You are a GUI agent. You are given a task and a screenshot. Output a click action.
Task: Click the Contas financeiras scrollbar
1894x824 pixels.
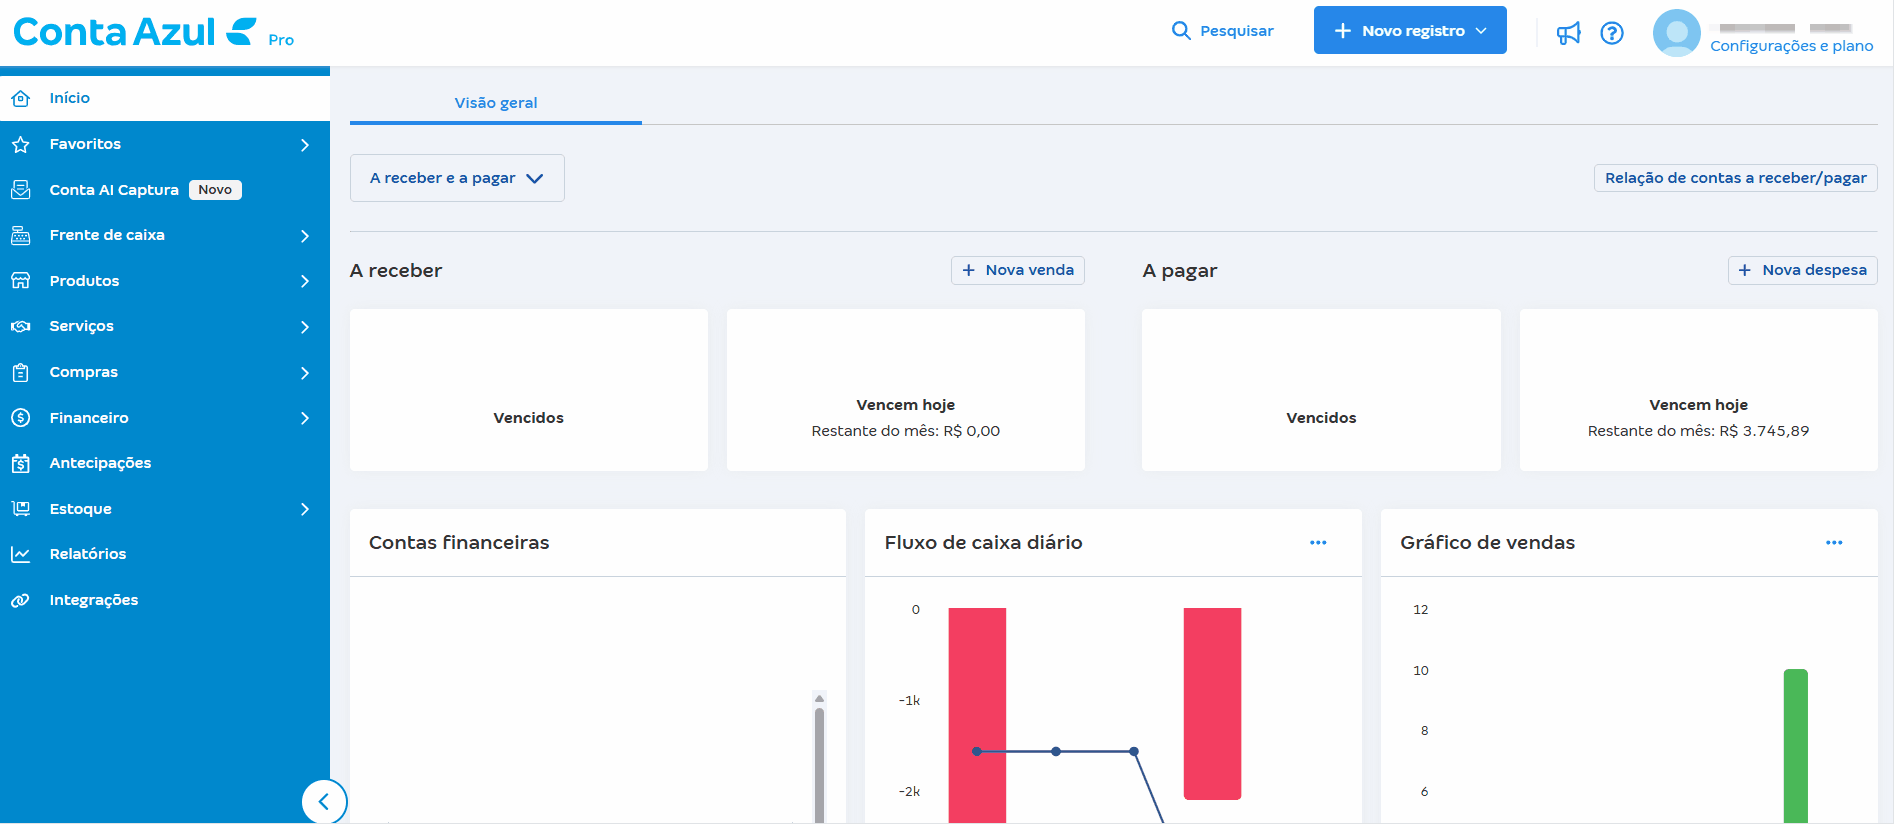(x=819, y=760)
